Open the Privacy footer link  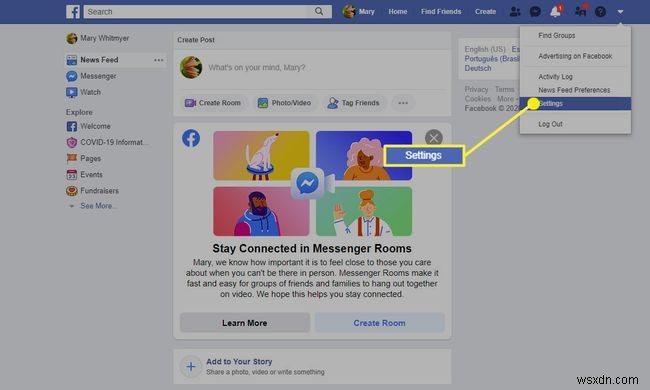click(476, 90)
